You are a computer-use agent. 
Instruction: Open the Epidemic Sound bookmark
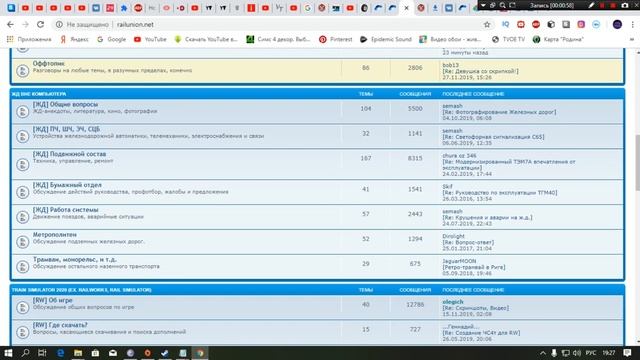point(386,39)
